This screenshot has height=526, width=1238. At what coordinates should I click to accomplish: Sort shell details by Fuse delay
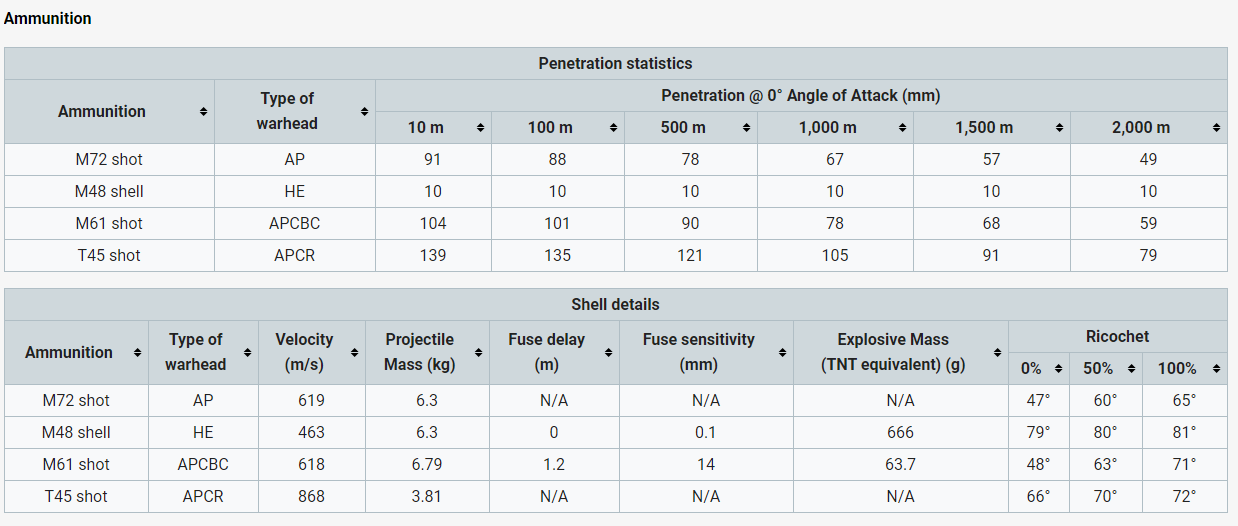608,352
